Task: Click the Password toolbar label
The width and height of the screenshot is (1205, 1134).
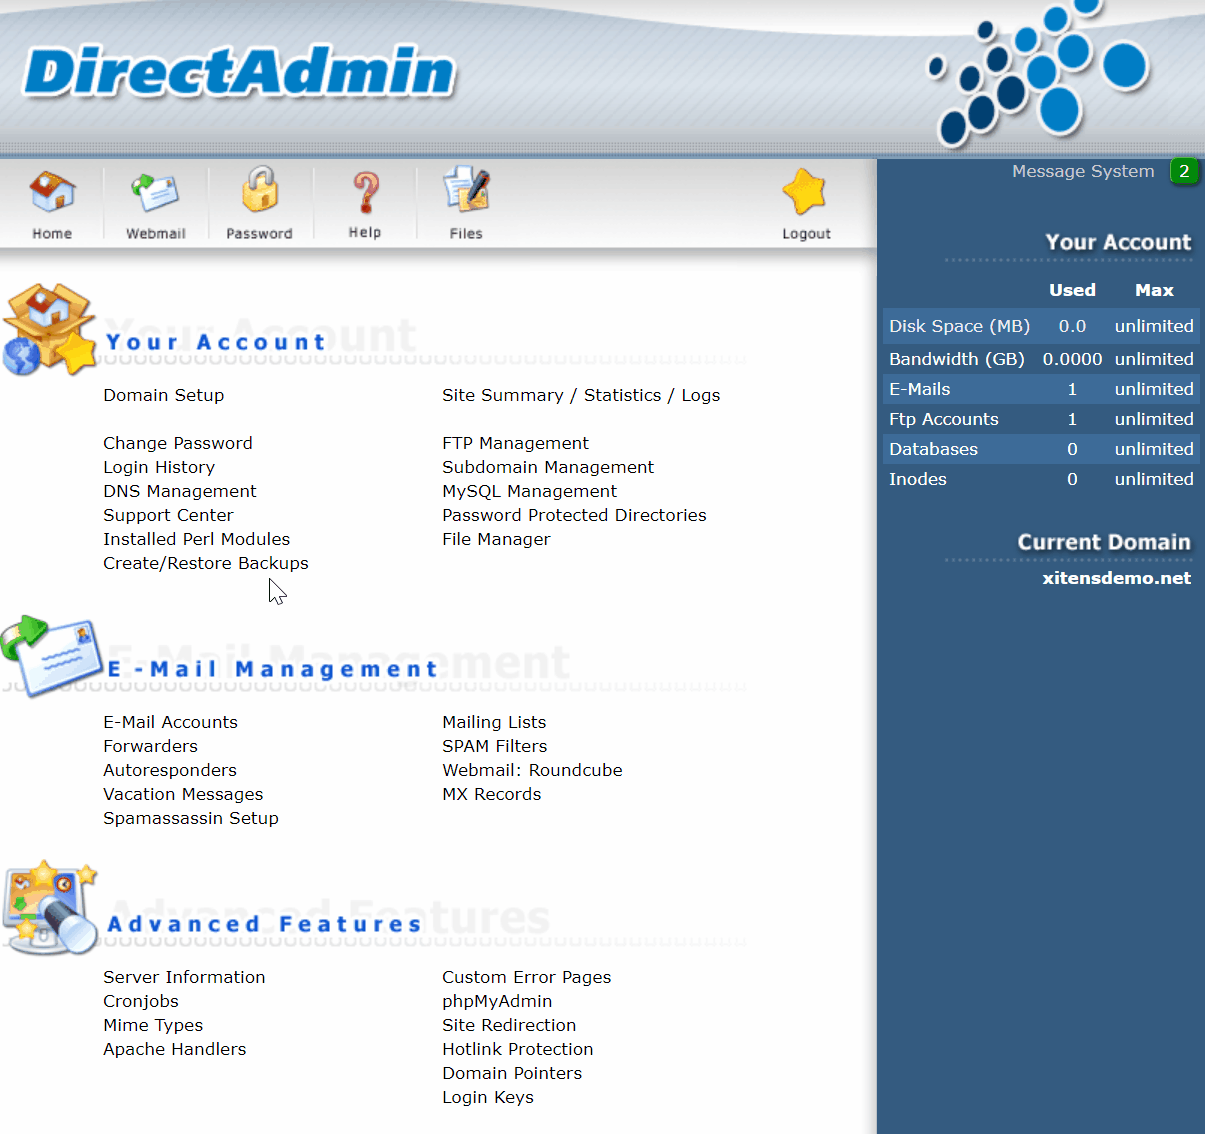Action: point(259,233)
